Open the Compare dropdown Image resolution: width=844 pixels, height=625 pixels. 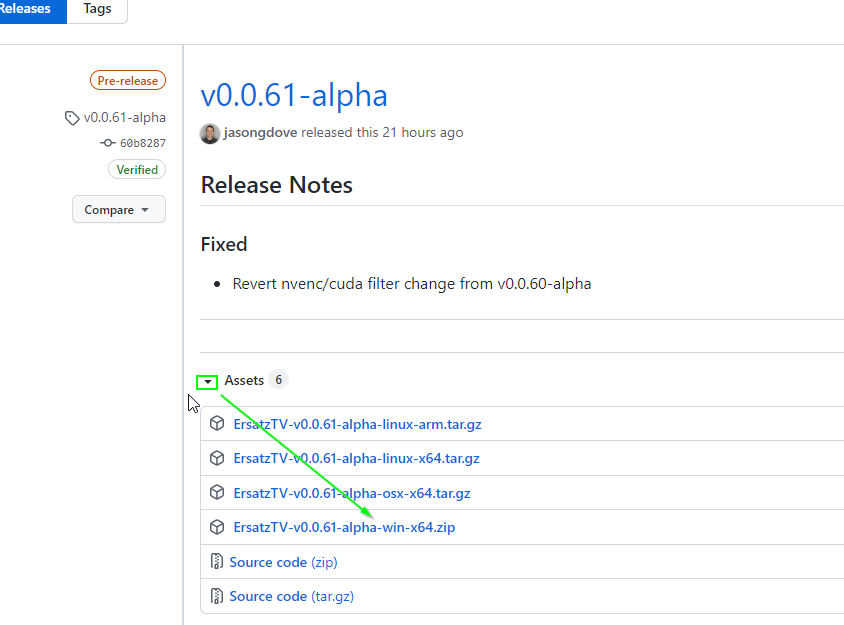tap(119, 209)
